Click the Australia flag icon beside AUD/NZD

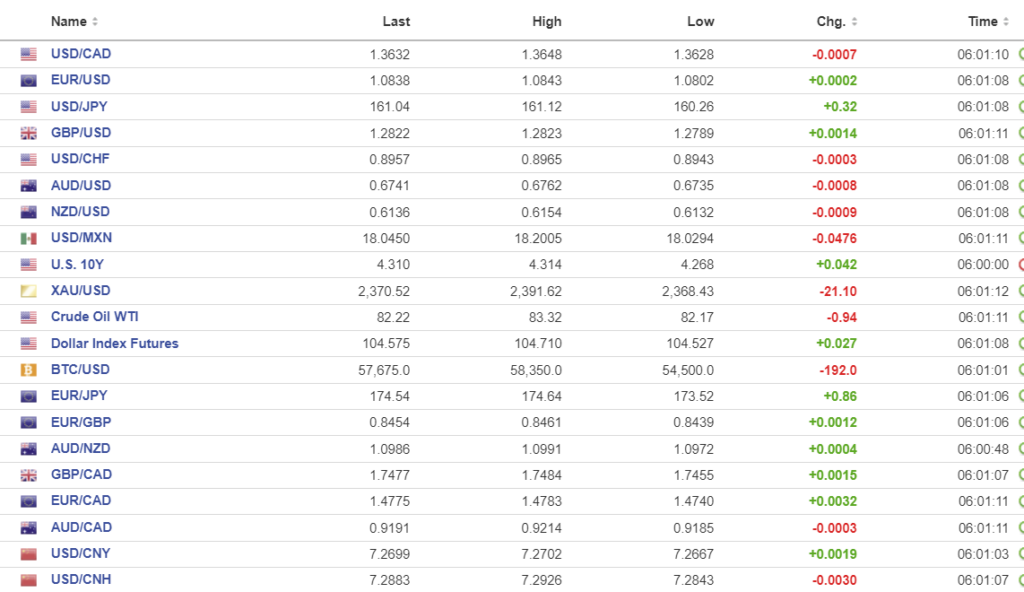click(x=28, y=449)
